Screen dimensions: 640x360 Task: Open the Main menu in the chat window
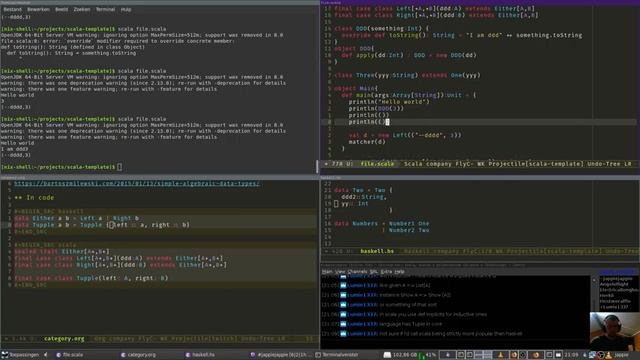click(x=327, y=271)
